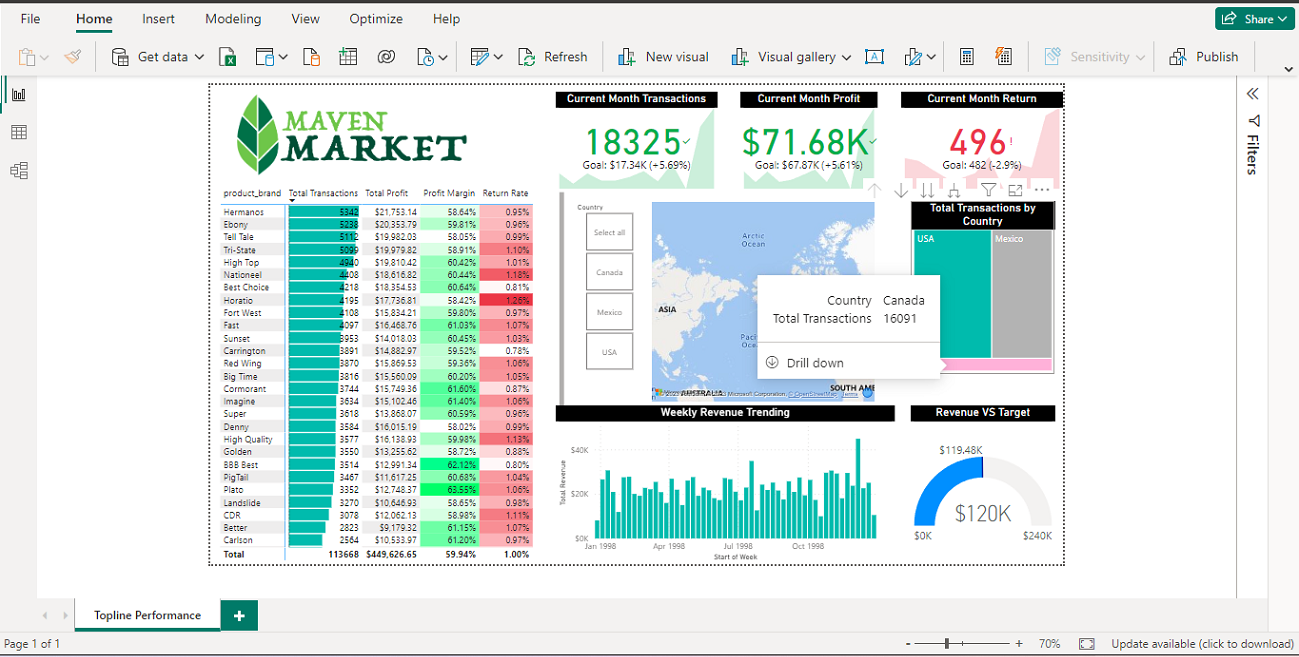
Task: Open the Model view from the sidebar
Action: tap(18, 170)
